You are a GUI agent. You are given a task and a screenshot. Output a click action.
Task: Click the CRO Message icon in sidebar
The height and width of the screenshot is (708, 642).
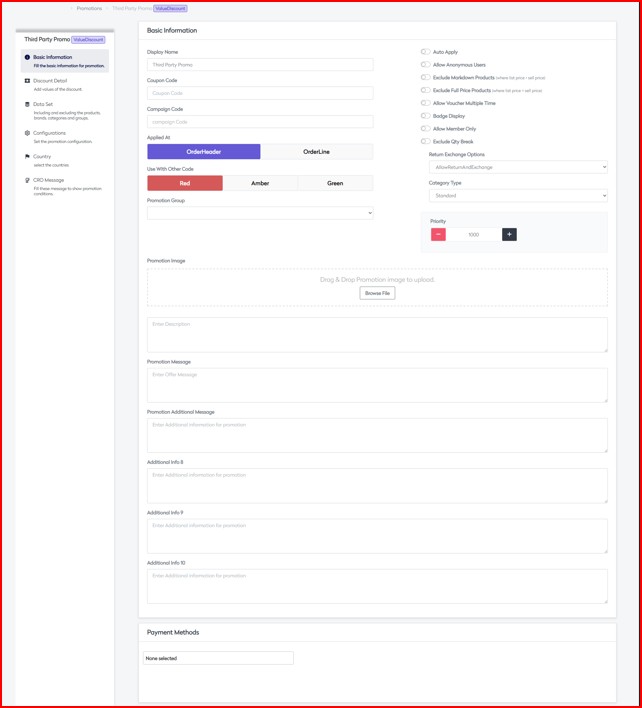[27, 181]
